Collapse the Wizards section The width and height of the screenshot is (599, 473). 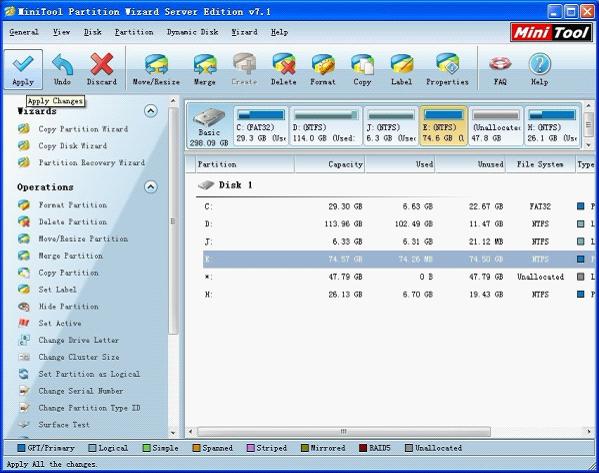[151, 111]
